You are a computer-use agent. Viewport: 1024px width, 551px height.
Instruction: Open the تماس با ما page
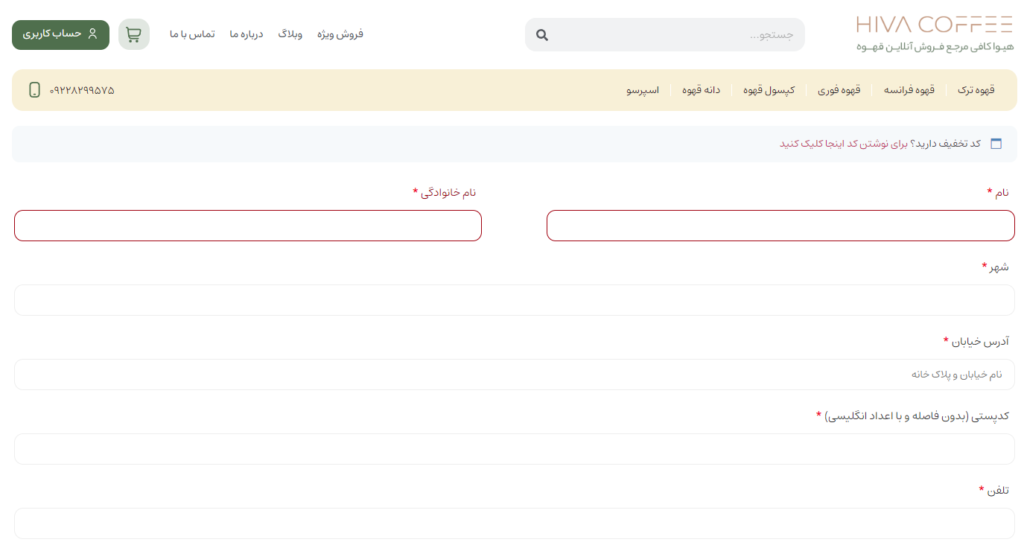[x=192, y=34]
